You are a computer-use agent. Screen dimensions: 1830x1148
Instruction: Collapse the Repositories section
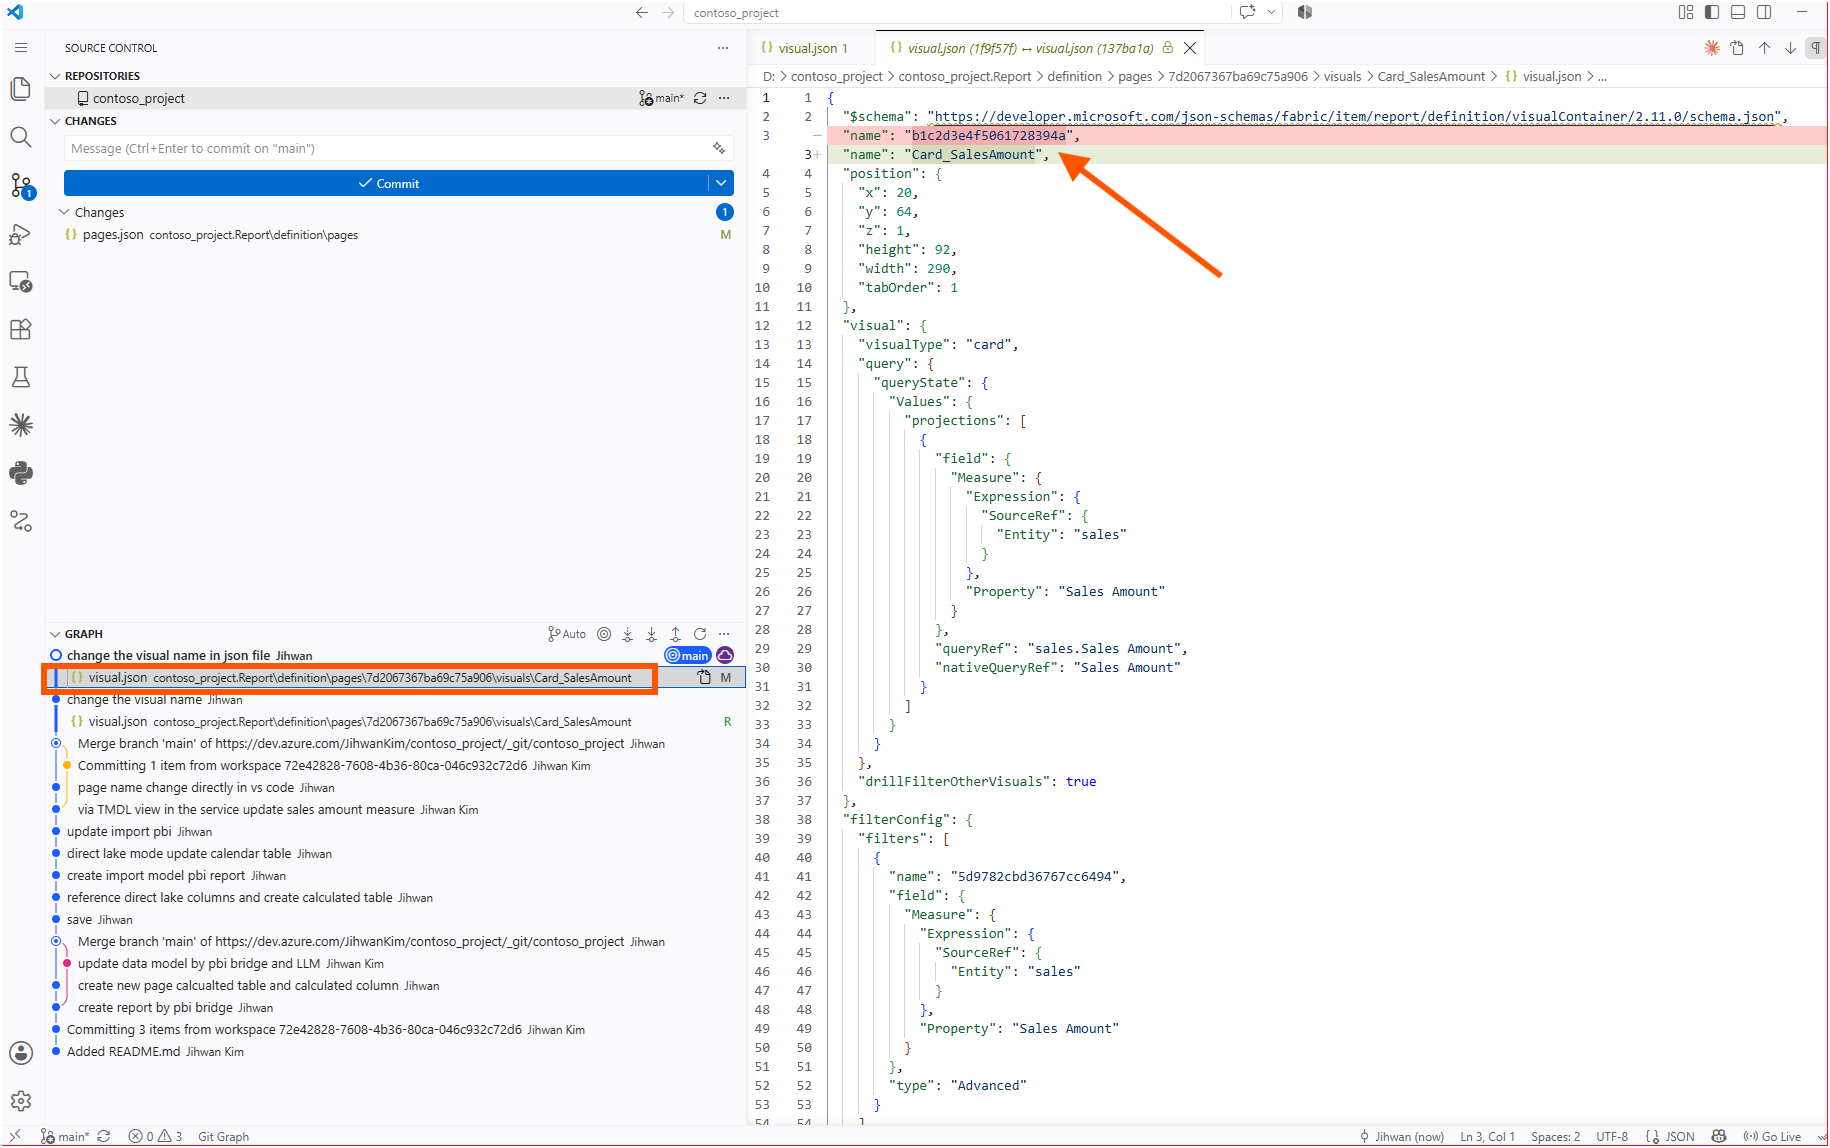click(55, 76)
